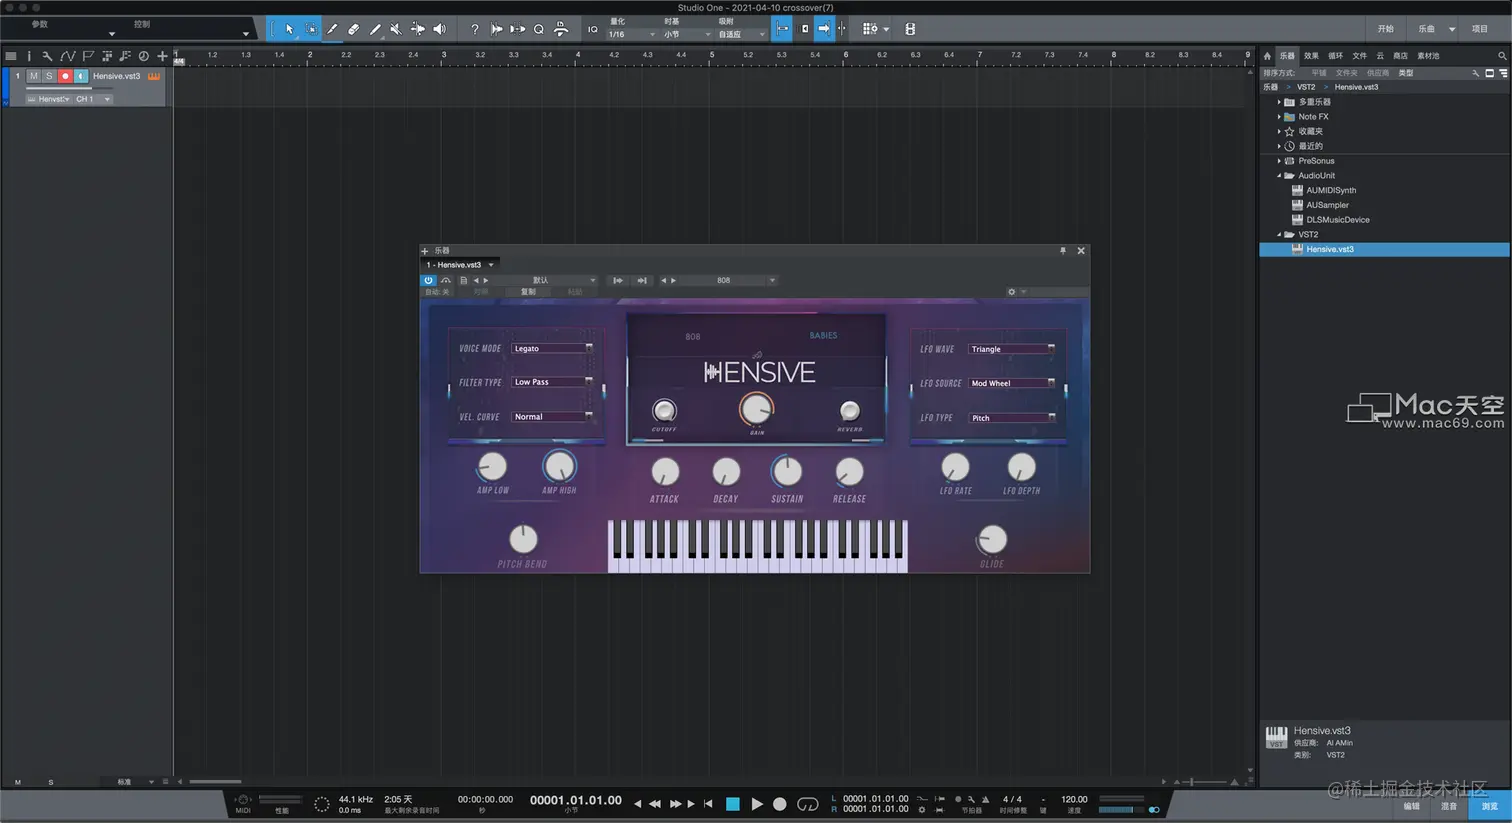Viewport: 1512px width, 823px height.
Task: Adjust the SUSTAIN knob
Action: click(787, 471)
